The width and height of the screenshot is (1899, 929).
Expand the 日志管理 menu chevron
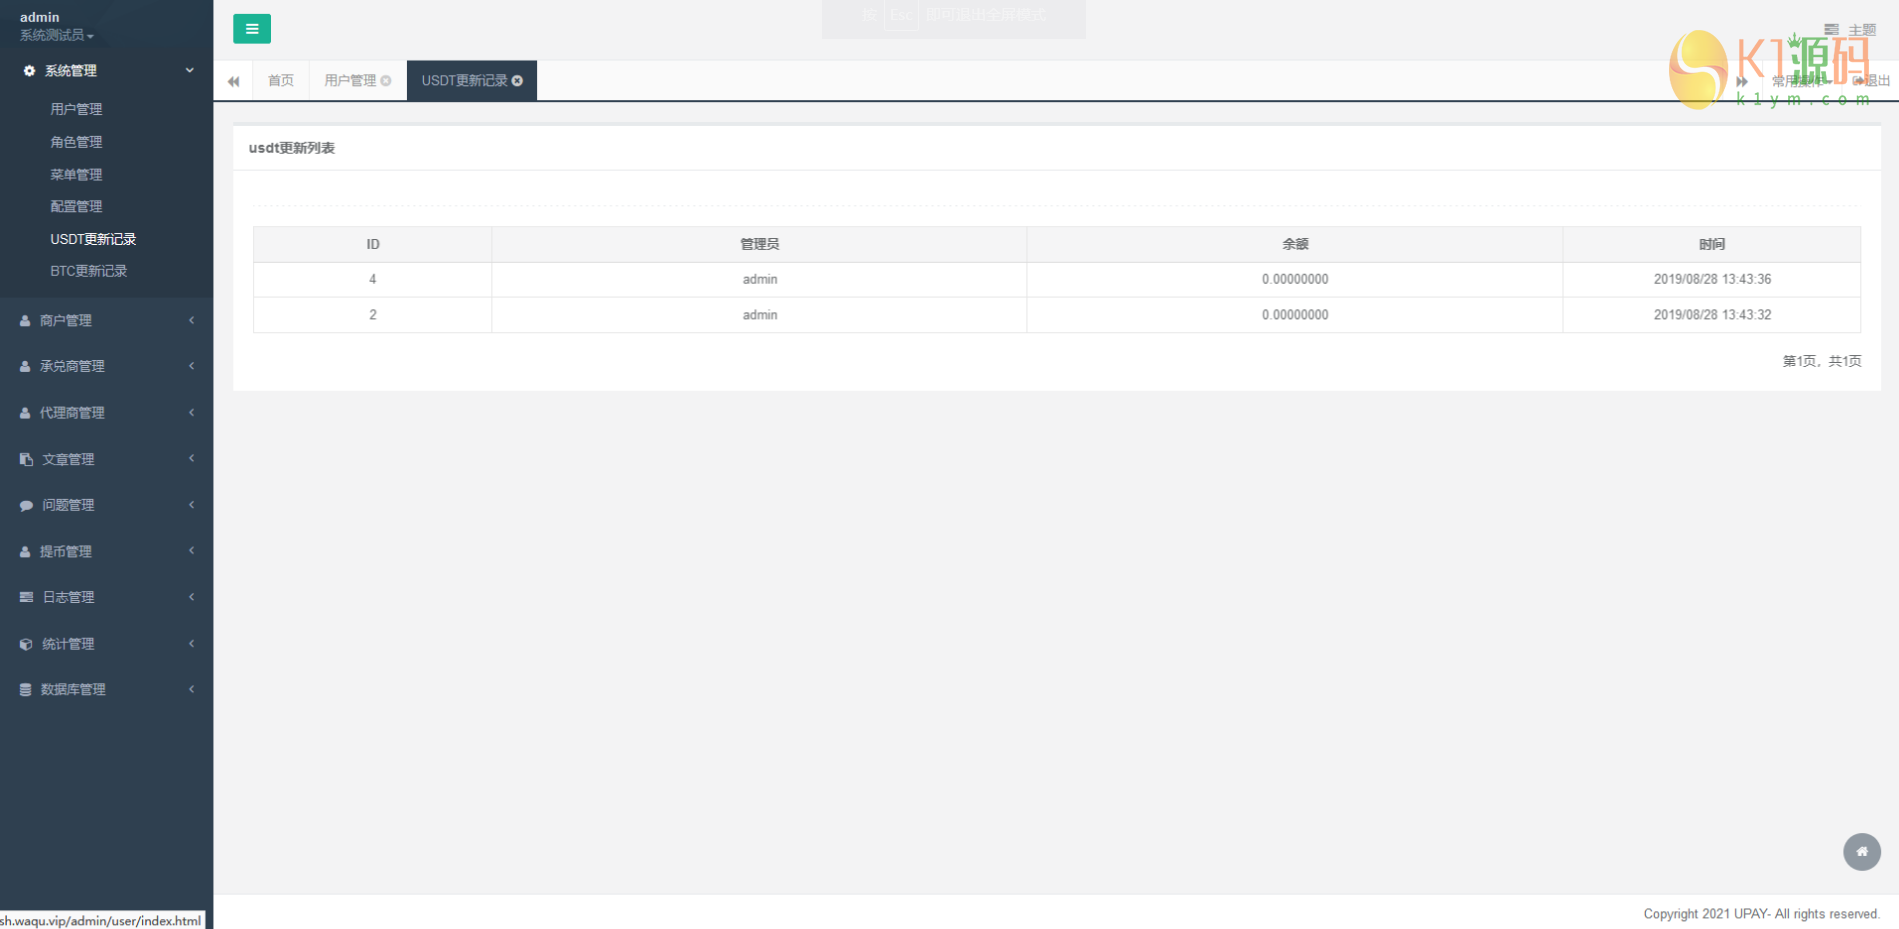(x=191, y=597)
